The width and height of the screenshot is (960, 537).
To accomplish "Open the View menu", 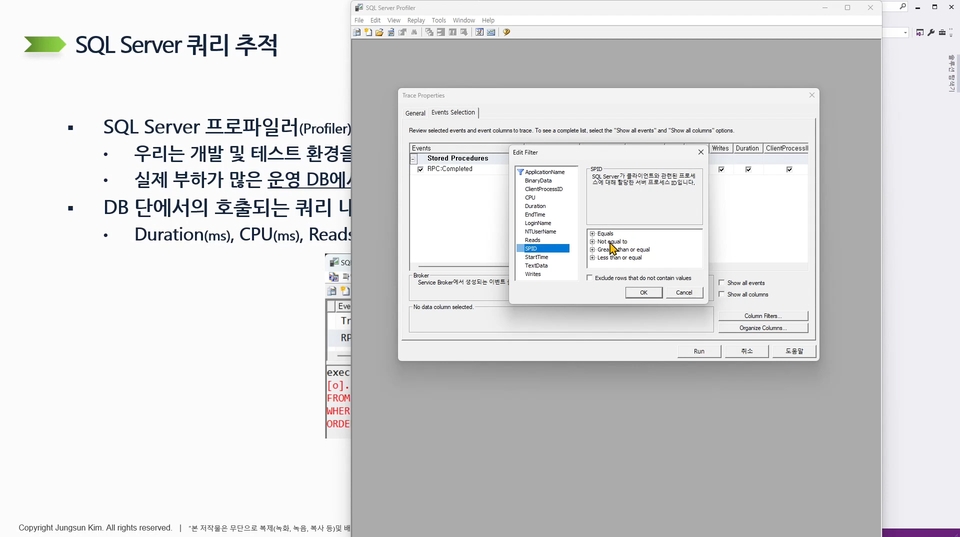I will (x=394, y=20).
